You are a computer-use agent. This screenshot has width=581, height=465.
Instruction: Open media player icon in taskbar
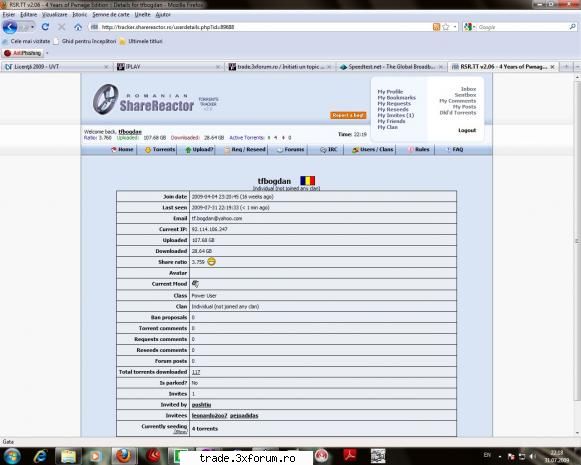click(96, 456)
